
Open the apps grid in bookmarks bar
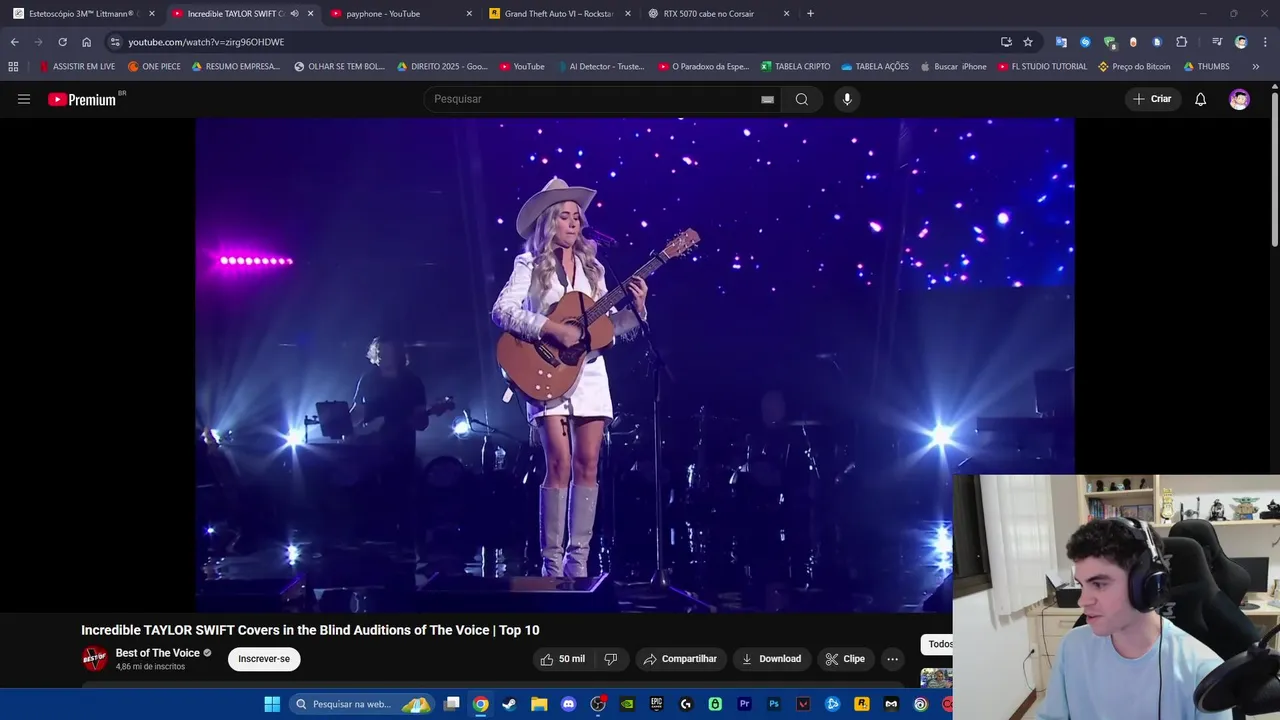tap(13, 67)
